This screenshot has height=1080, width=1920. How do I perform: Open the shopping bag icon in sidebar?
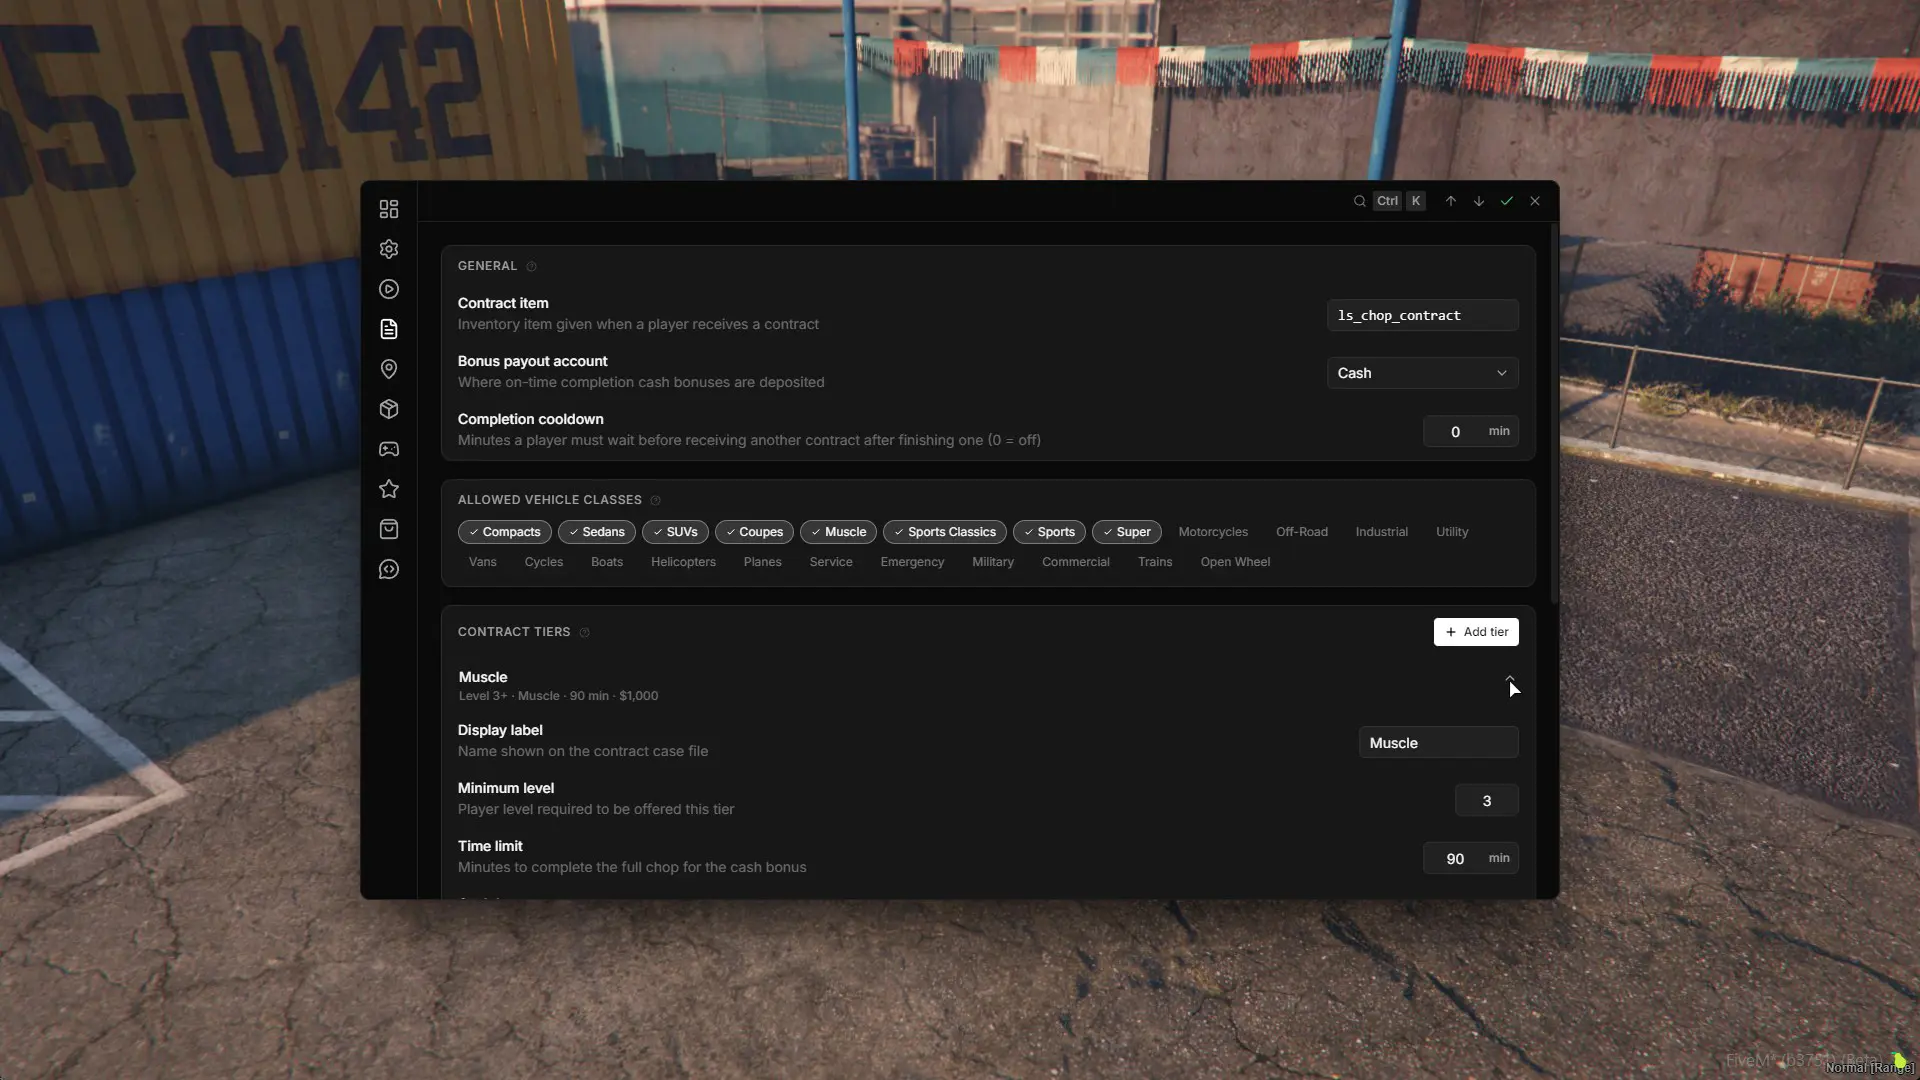389,529
